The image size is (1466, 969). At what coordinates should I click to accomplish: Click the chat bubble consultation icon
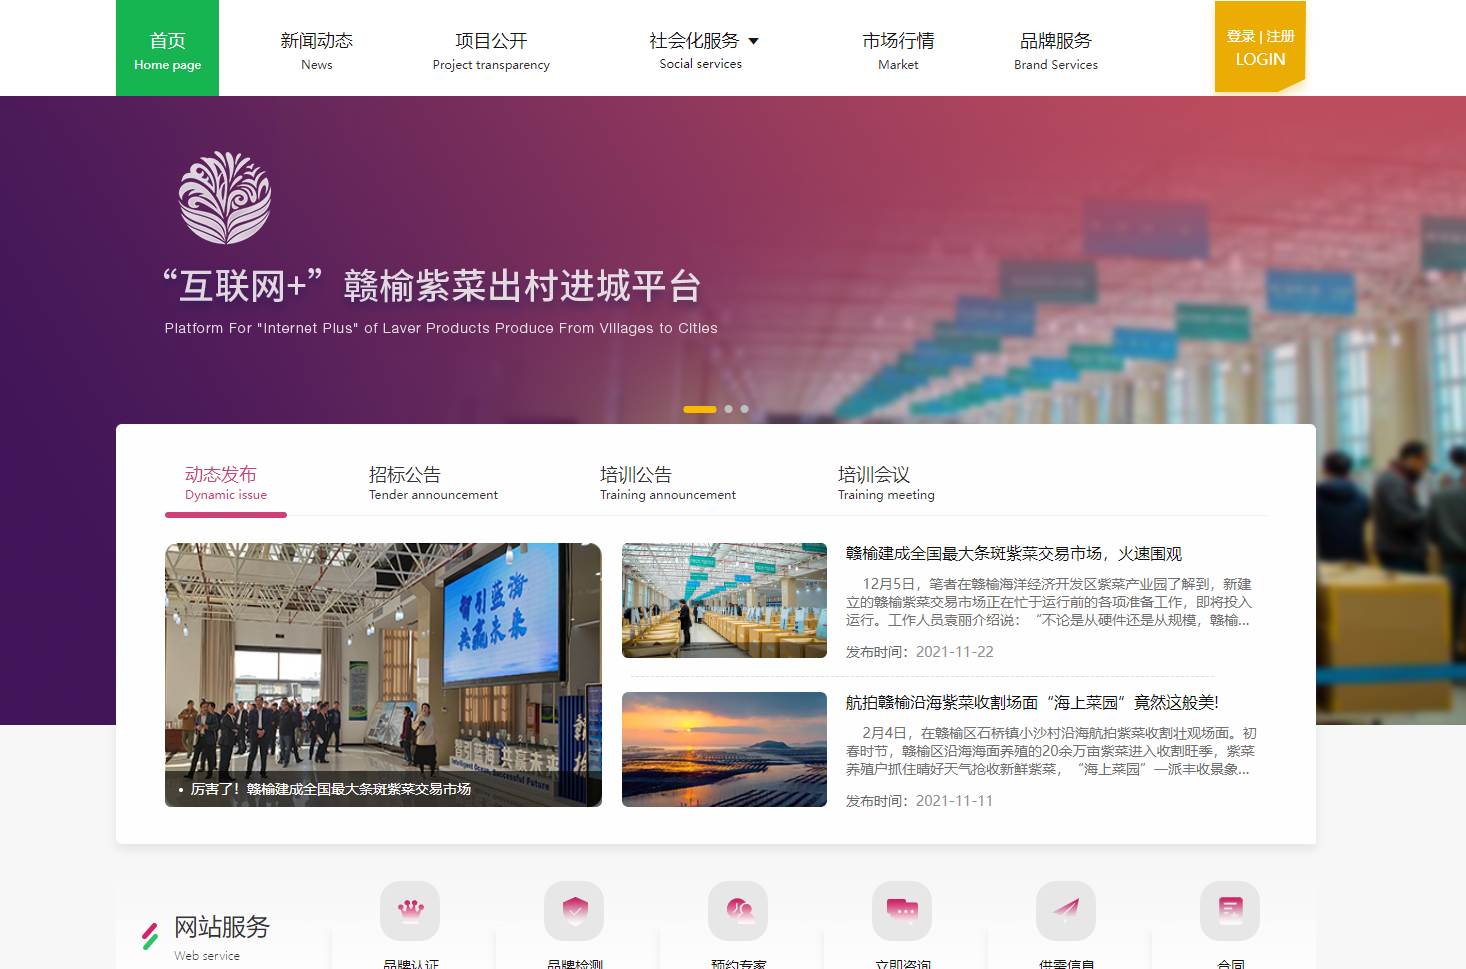pyautogui.click(x=902, y=910)
